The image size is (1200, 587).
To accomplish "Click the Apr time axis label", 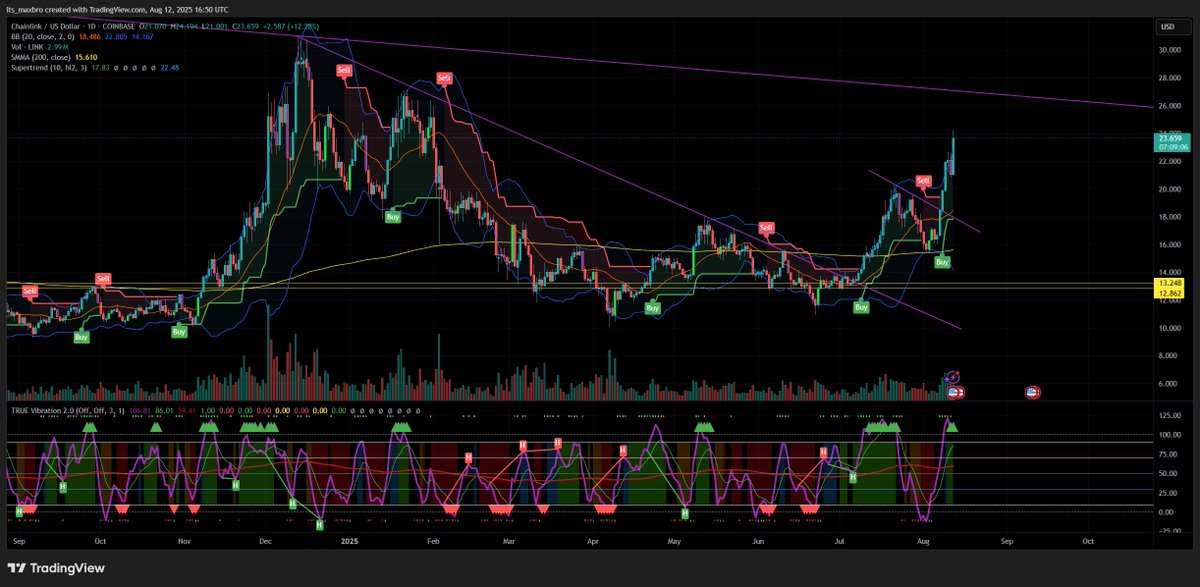I will 593,541.
